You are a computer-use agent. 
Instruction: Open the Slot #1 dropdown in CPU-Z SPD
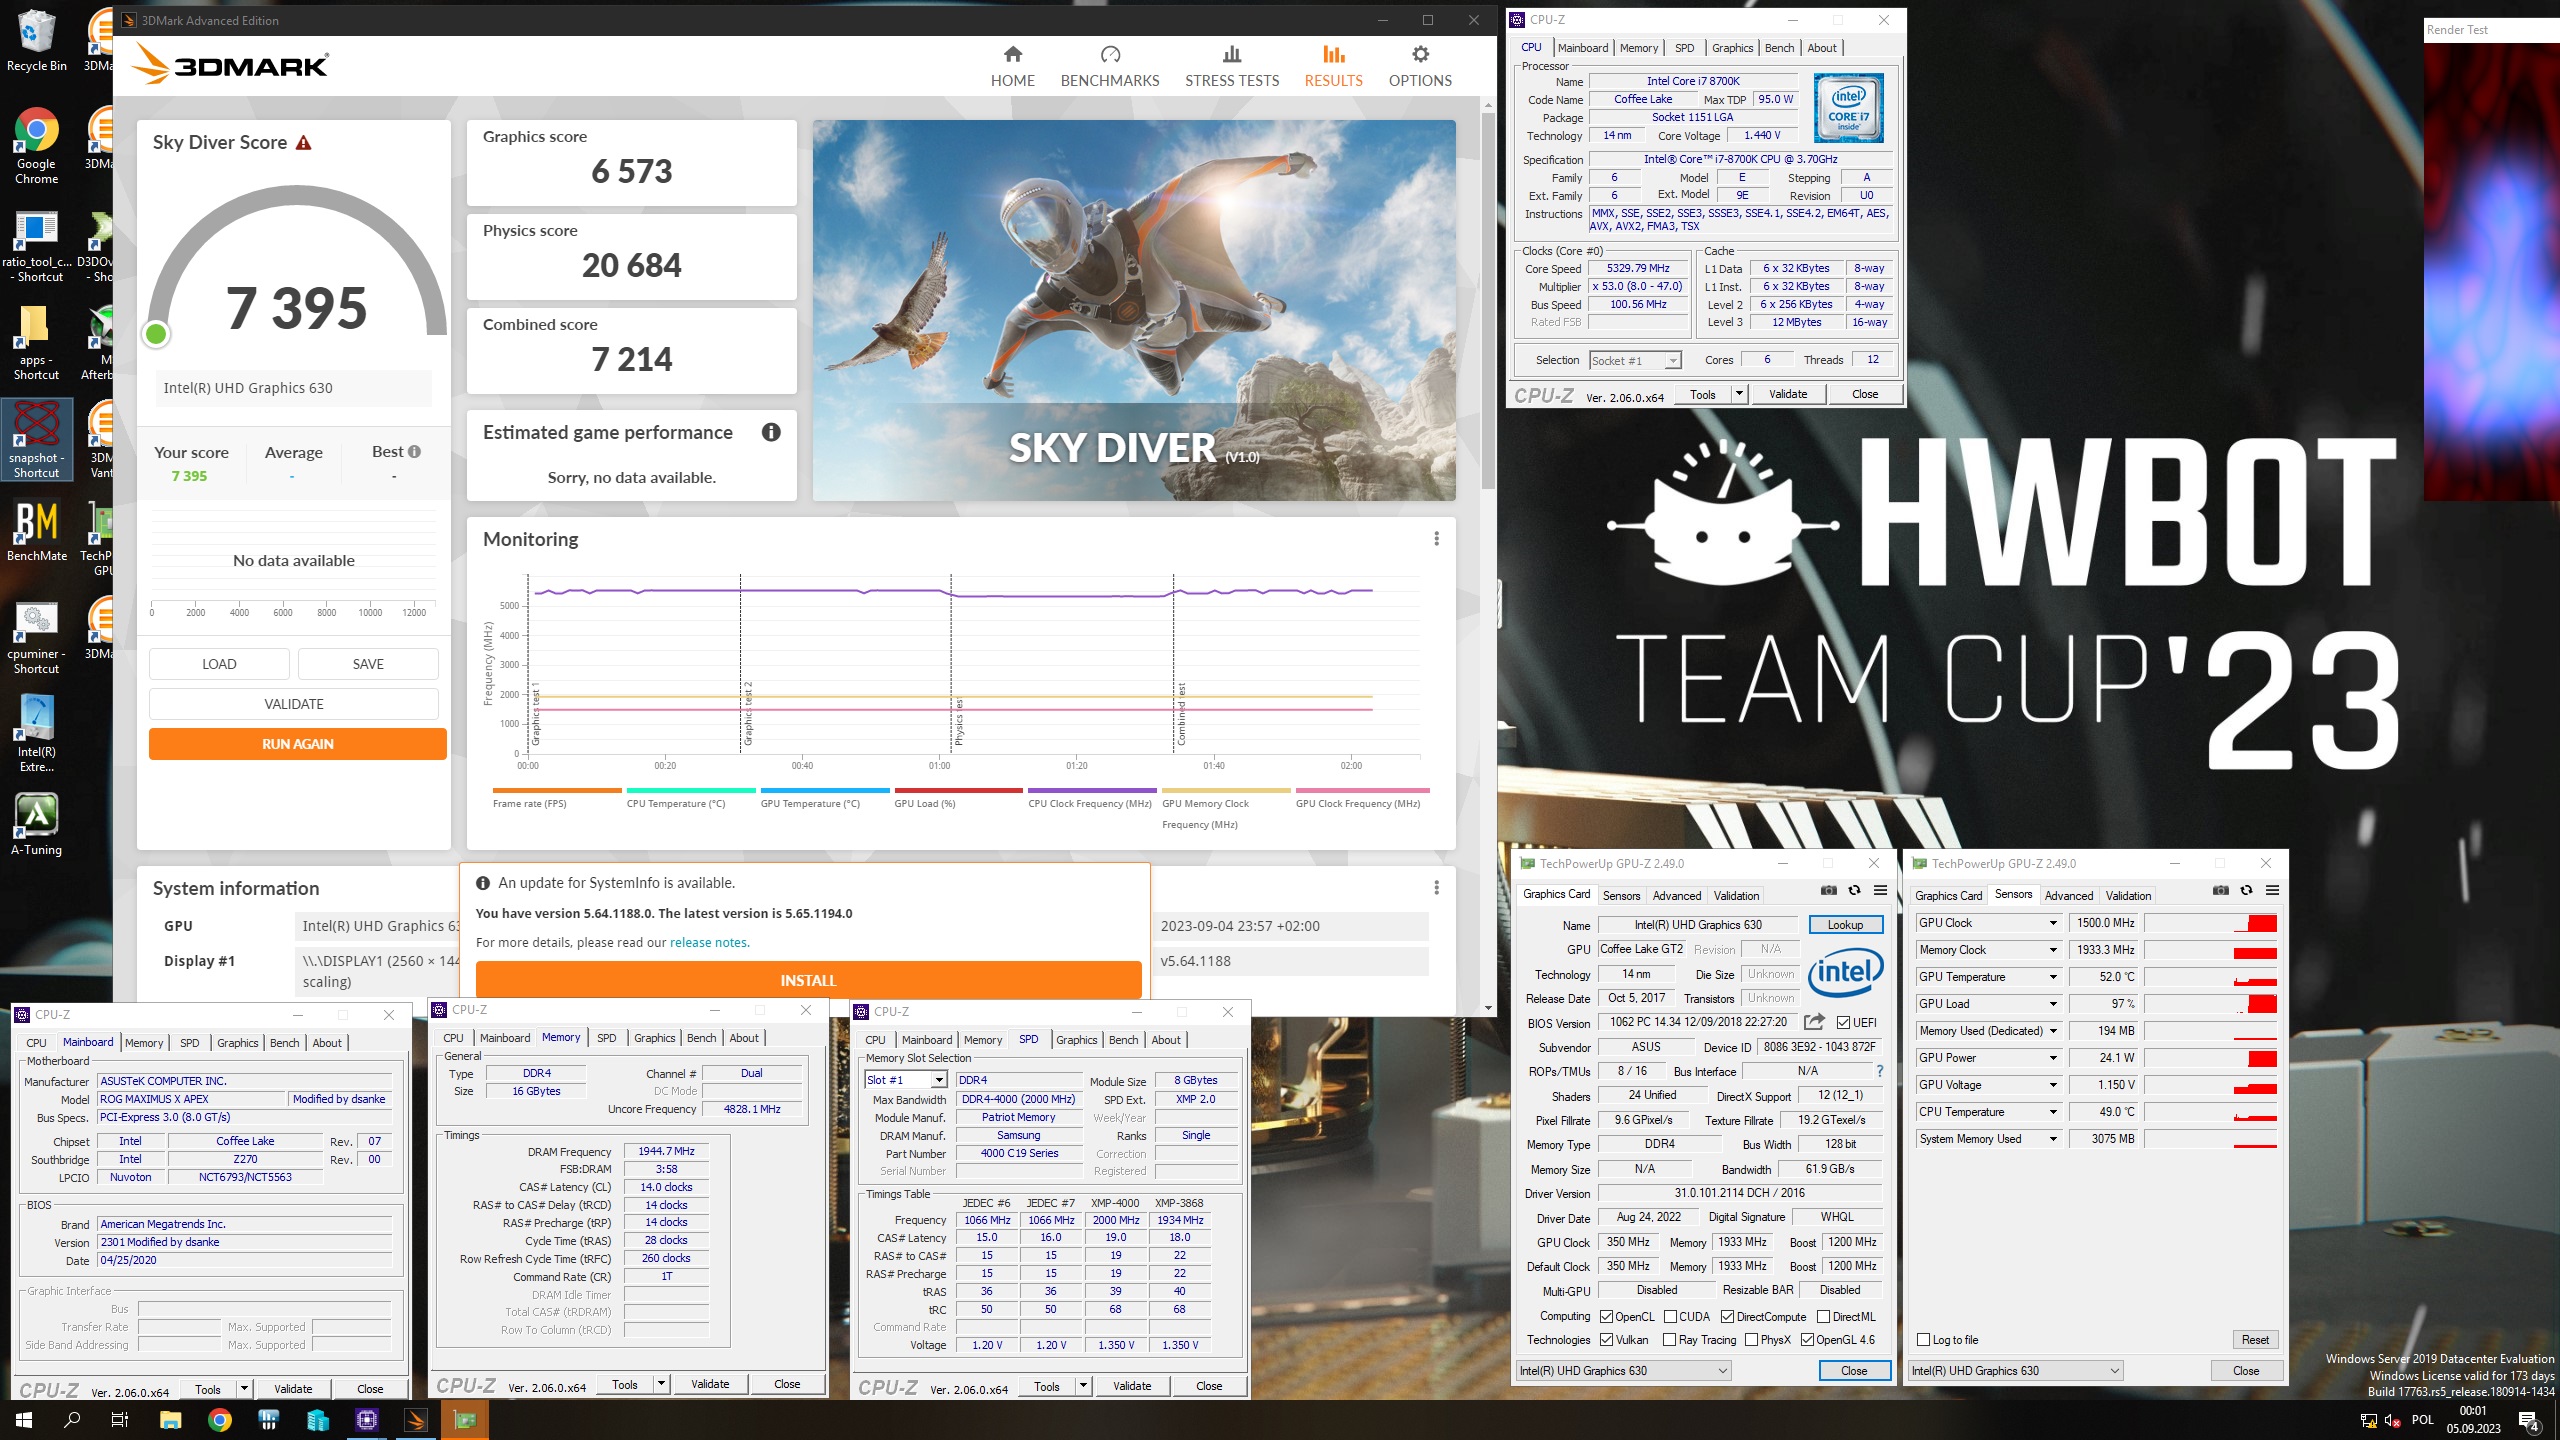(905, 1080)
